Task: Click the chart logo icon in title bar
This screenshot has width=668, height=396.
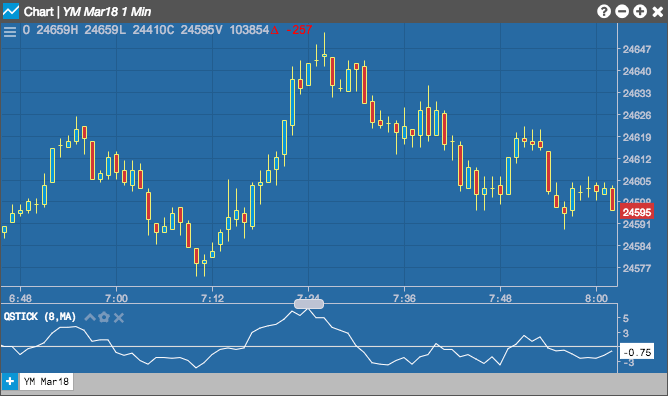Action: coord(11,11)
